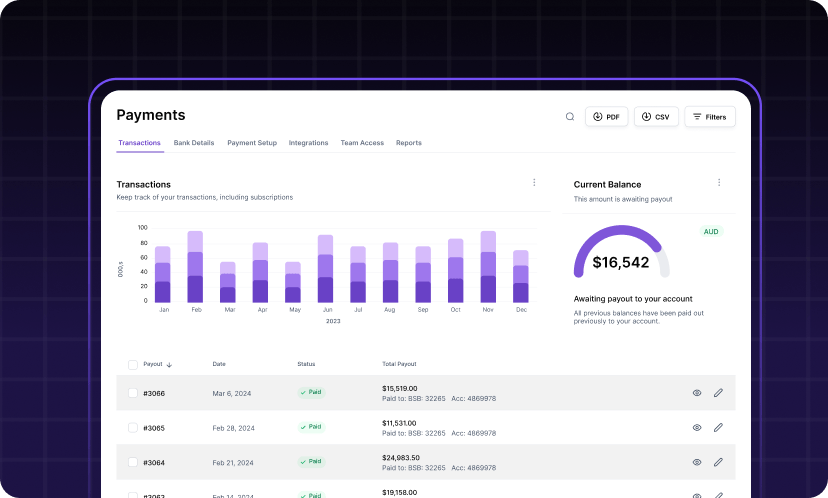Select the checkbox for payout #3066

pos(133,393)
